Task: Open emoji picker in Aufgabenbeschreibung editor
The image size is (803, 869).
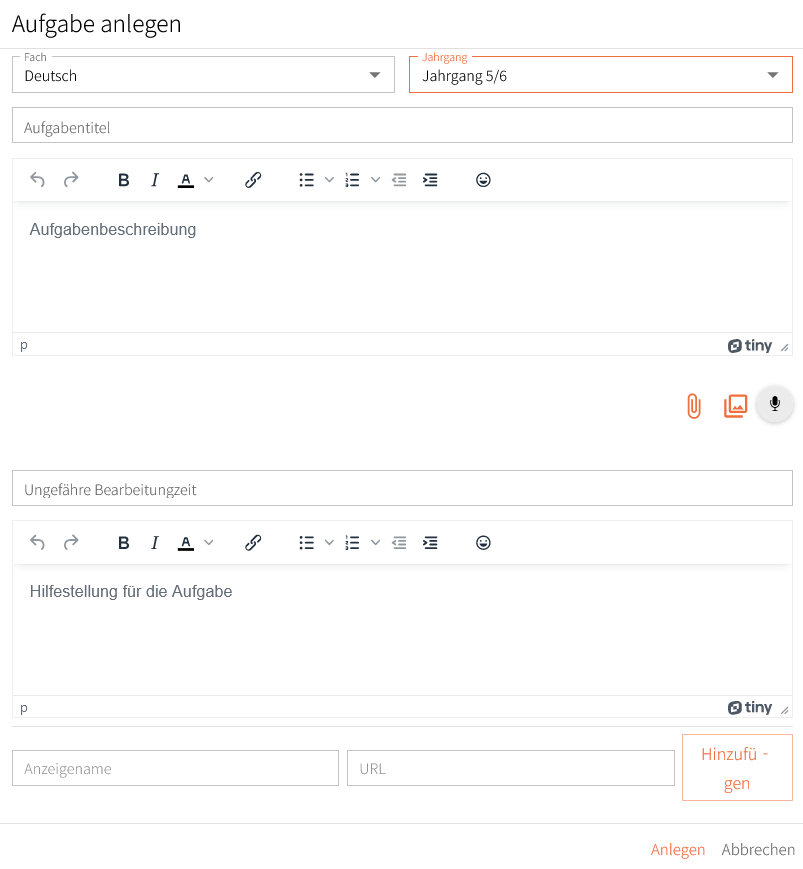Action: click(x=483, y=180)
